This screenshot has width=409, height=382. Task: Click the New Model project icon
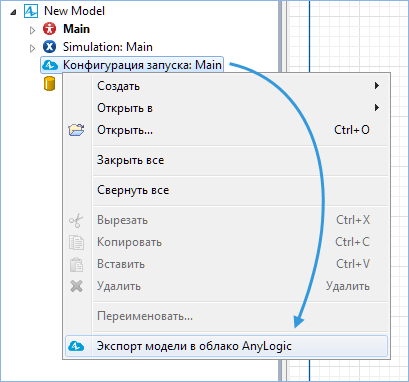point(31,11)
